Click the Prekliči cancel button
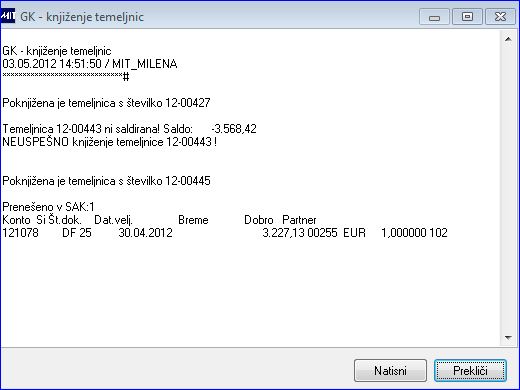 tap(470, 370)
